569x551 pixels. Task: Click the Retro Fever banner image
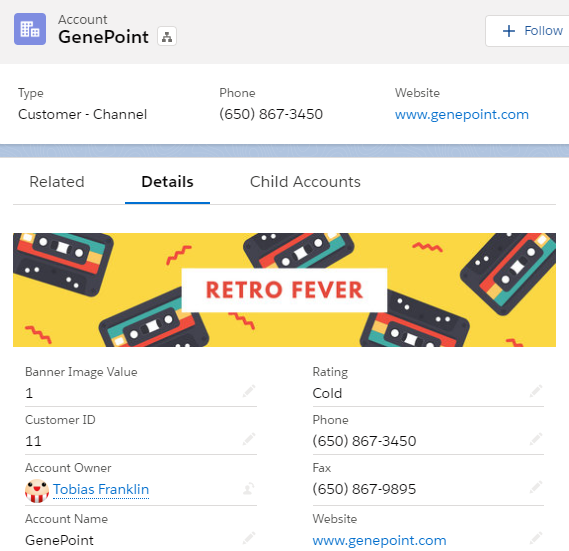284,290
